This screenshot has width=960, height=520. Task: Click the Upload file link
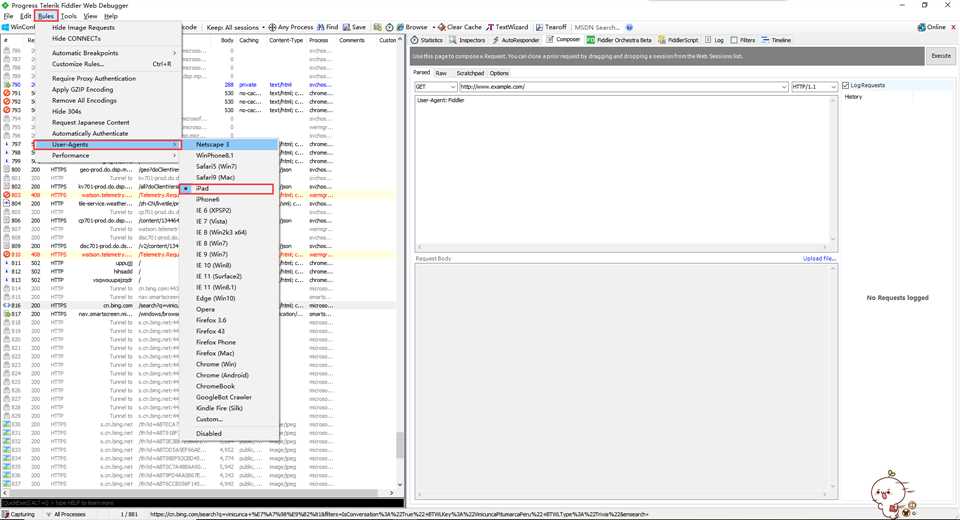[819, 258]
